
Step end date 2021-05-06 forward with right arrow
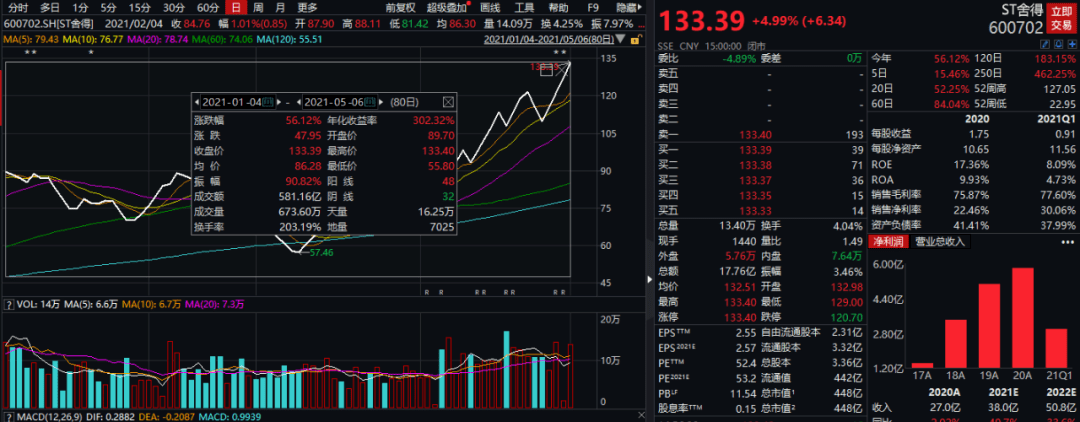click(x=382, y=102)
